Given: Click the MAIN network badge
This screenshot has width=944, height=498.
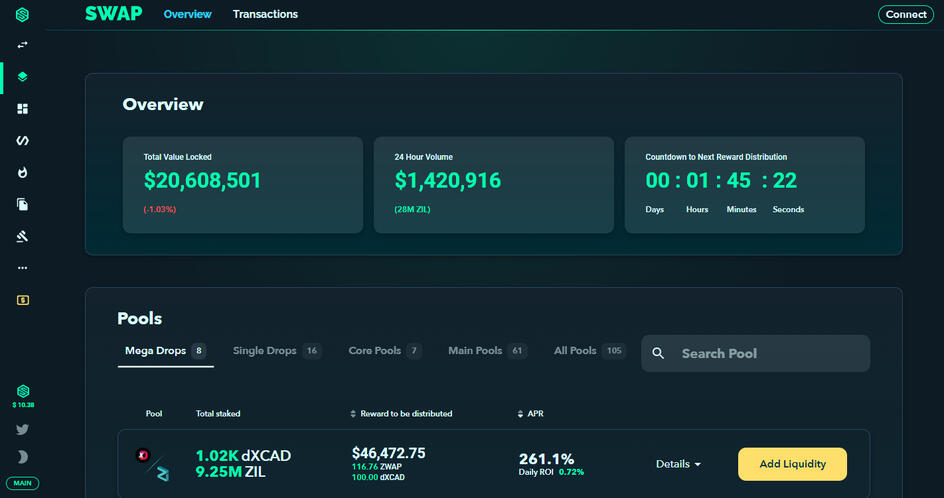Looking at the screenshot, I should (22, 483).
